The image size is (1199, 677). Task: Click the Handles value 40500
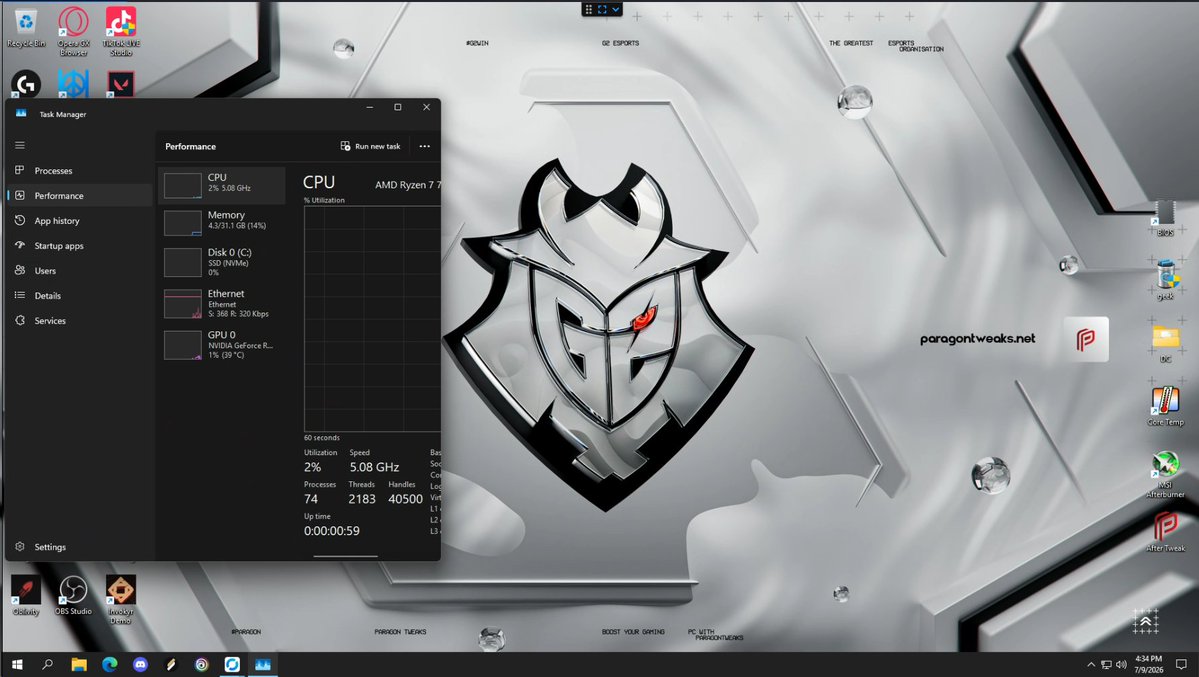(405, 499)
